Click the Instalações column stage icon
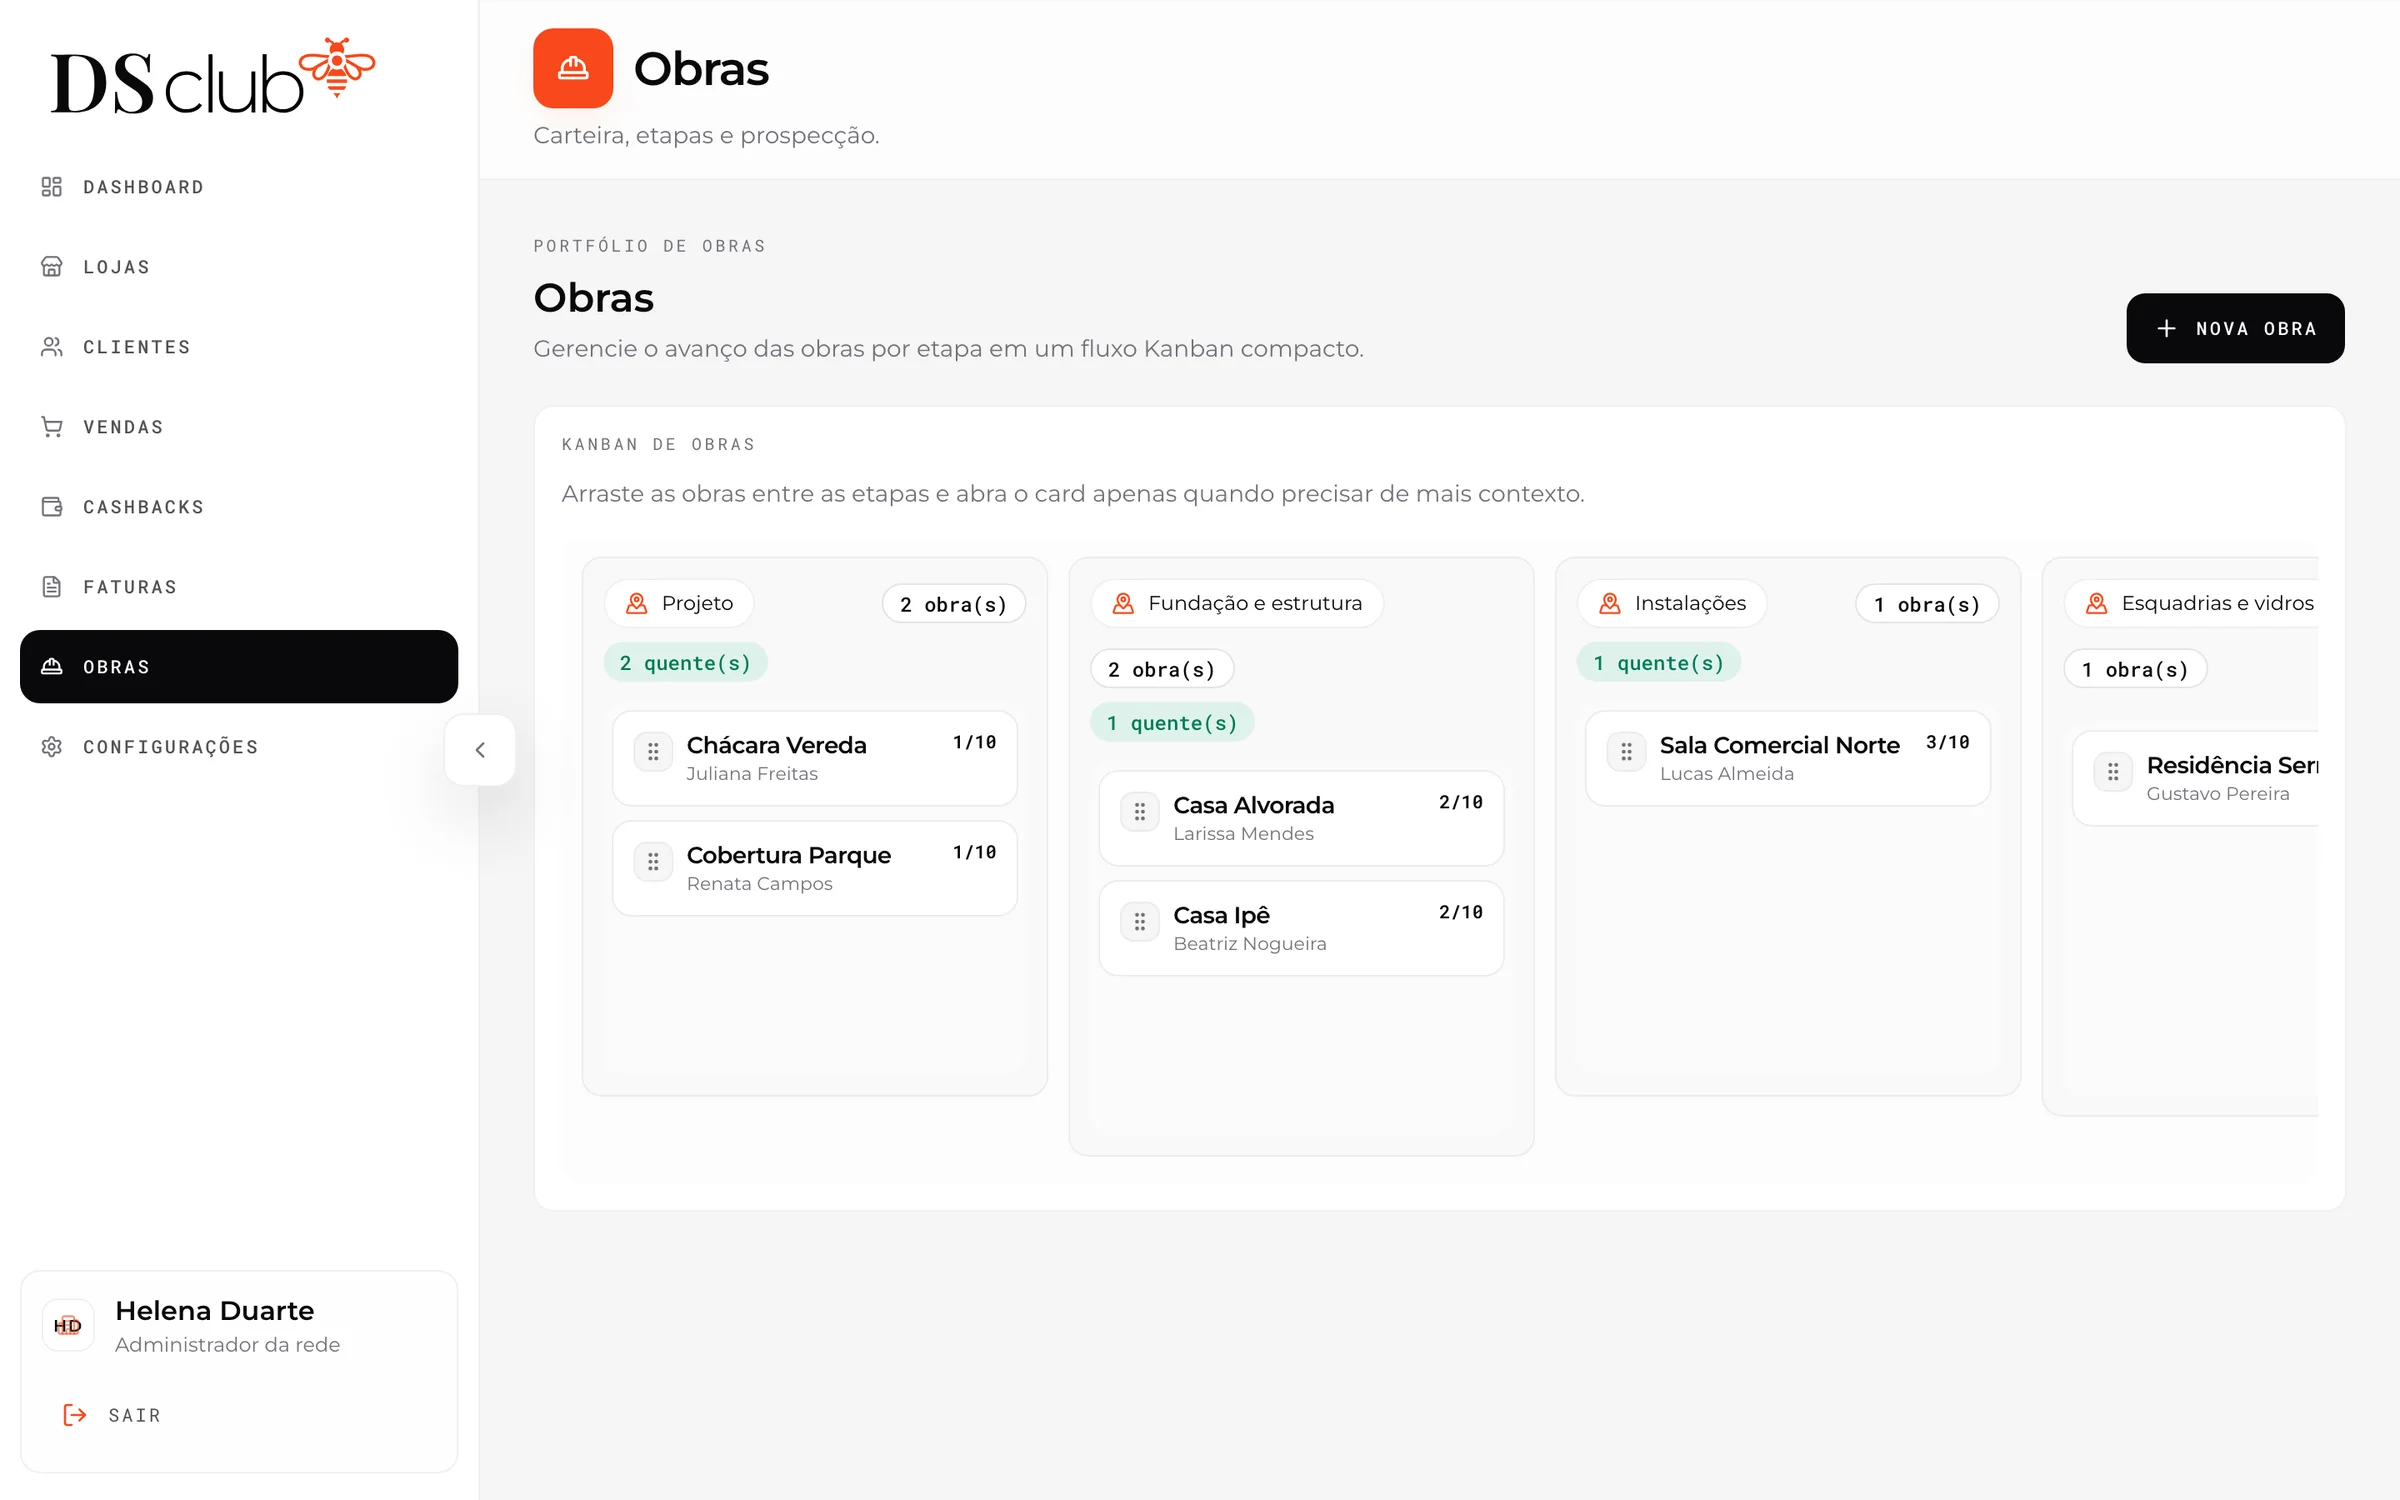 tap(1610, 603)
